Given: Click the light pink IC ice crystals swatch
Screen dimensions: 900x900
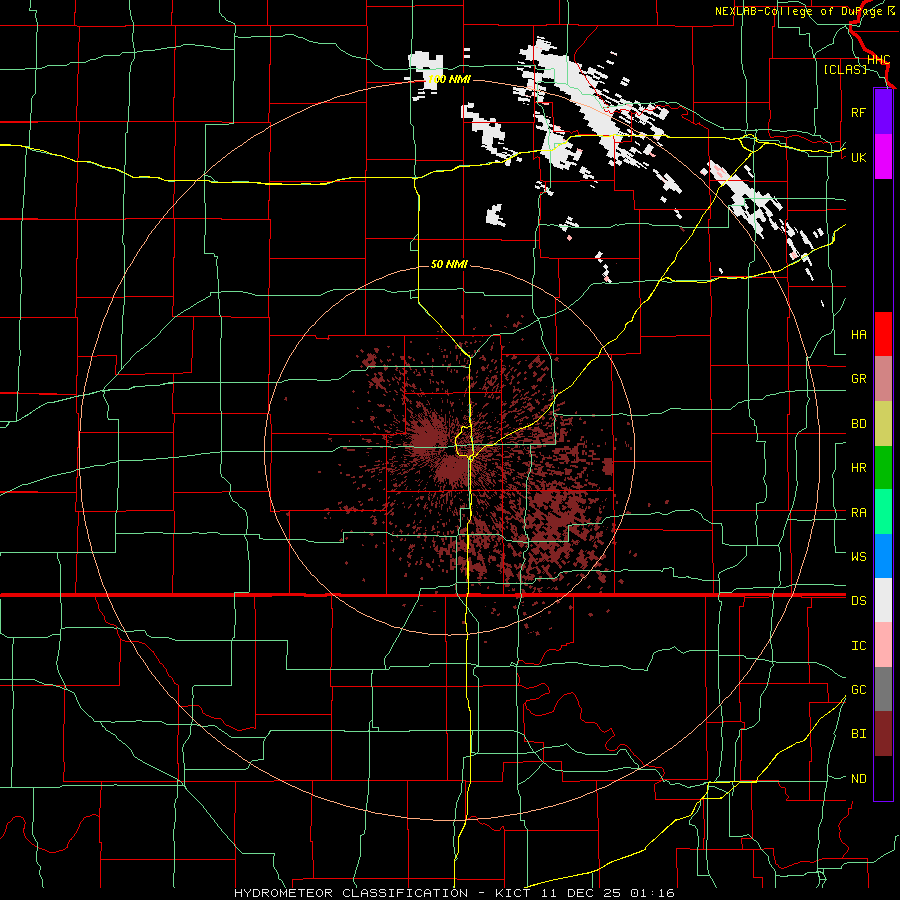Looking at the screenshot, I should click(x=883, y=645).
